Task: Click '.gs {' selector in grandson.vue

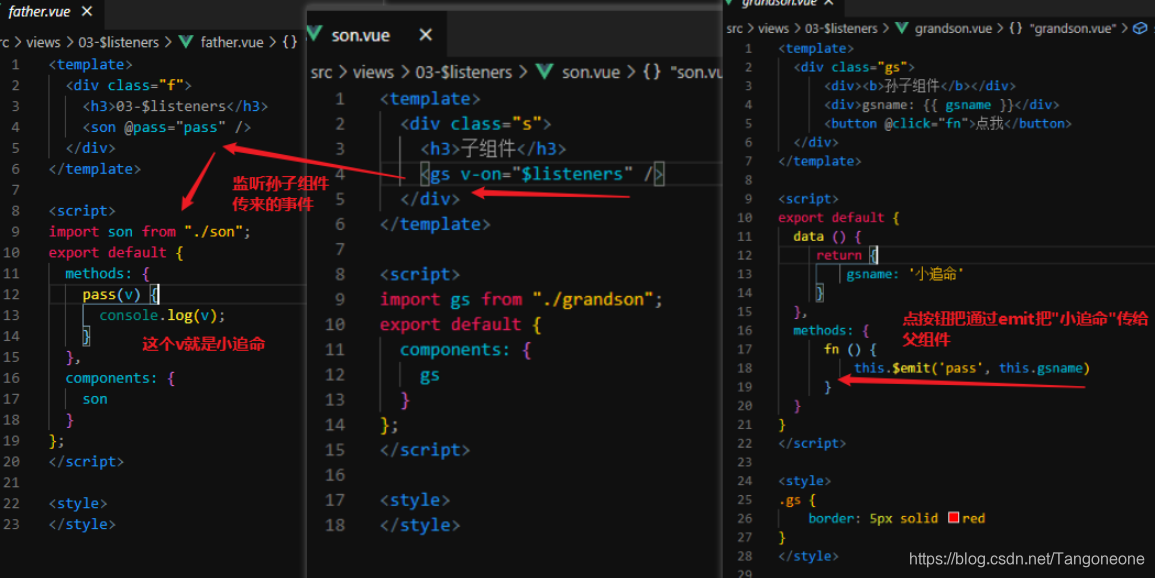Action: [797, 499]
